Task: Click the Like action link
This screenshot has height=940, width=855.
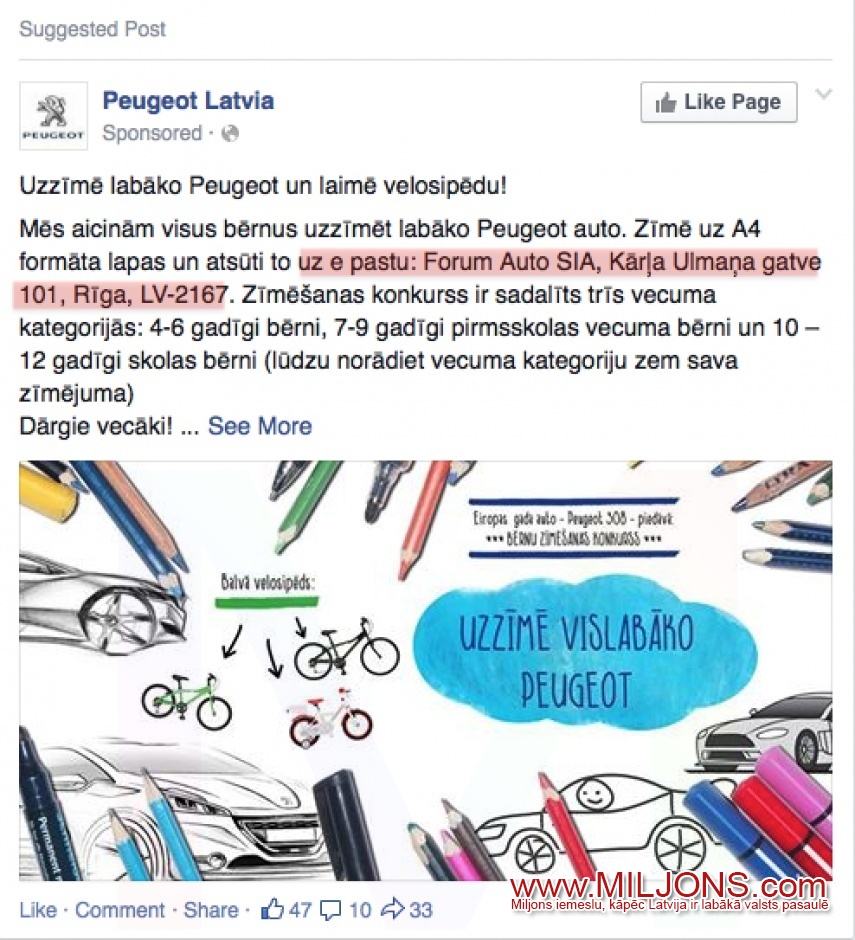Action: (x=38, y=909)
